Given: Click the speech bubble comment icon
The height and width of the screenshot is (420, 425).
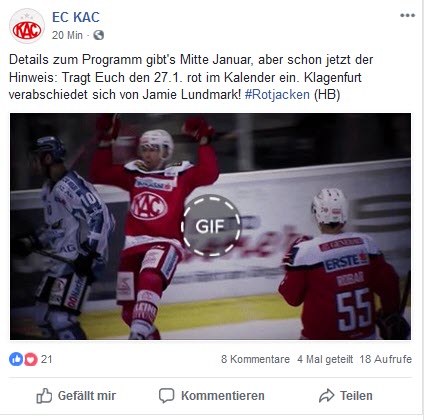Looking at the screenshot, I should click(x=166, y=396).
